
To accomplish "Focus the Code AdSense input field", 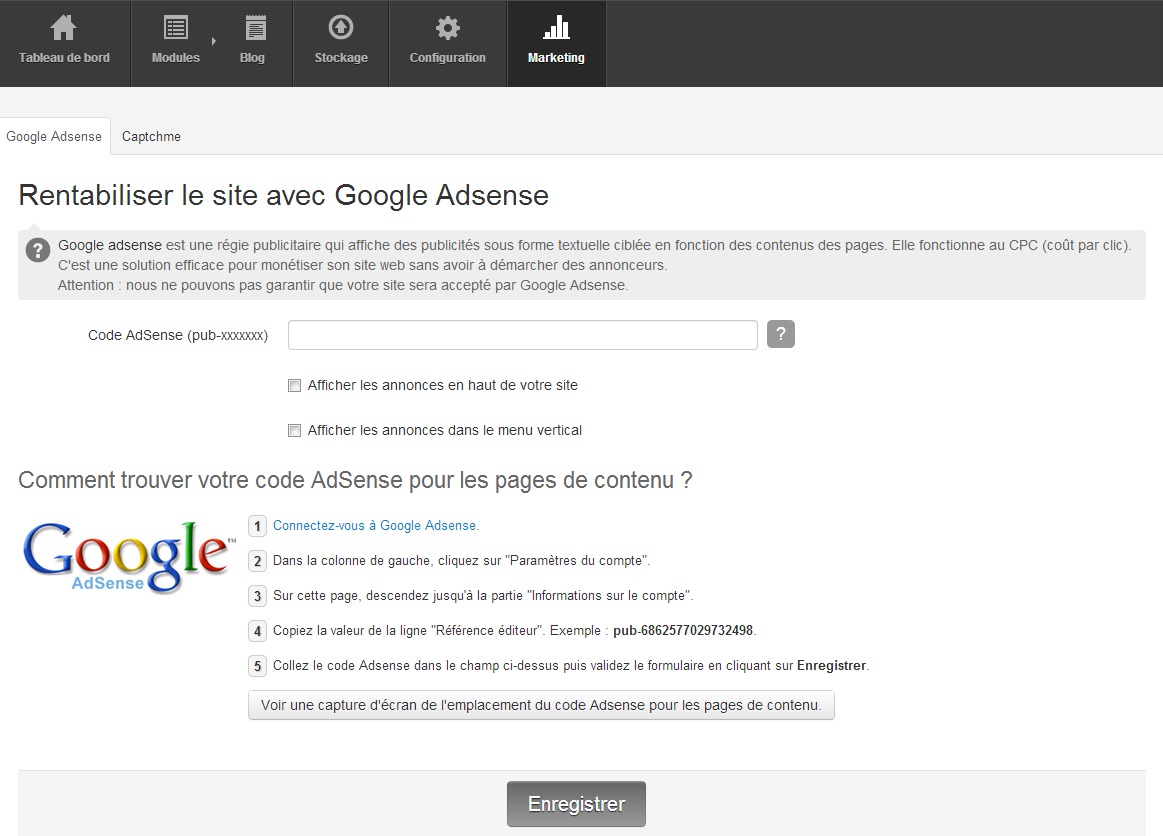I will click(523, 335).
